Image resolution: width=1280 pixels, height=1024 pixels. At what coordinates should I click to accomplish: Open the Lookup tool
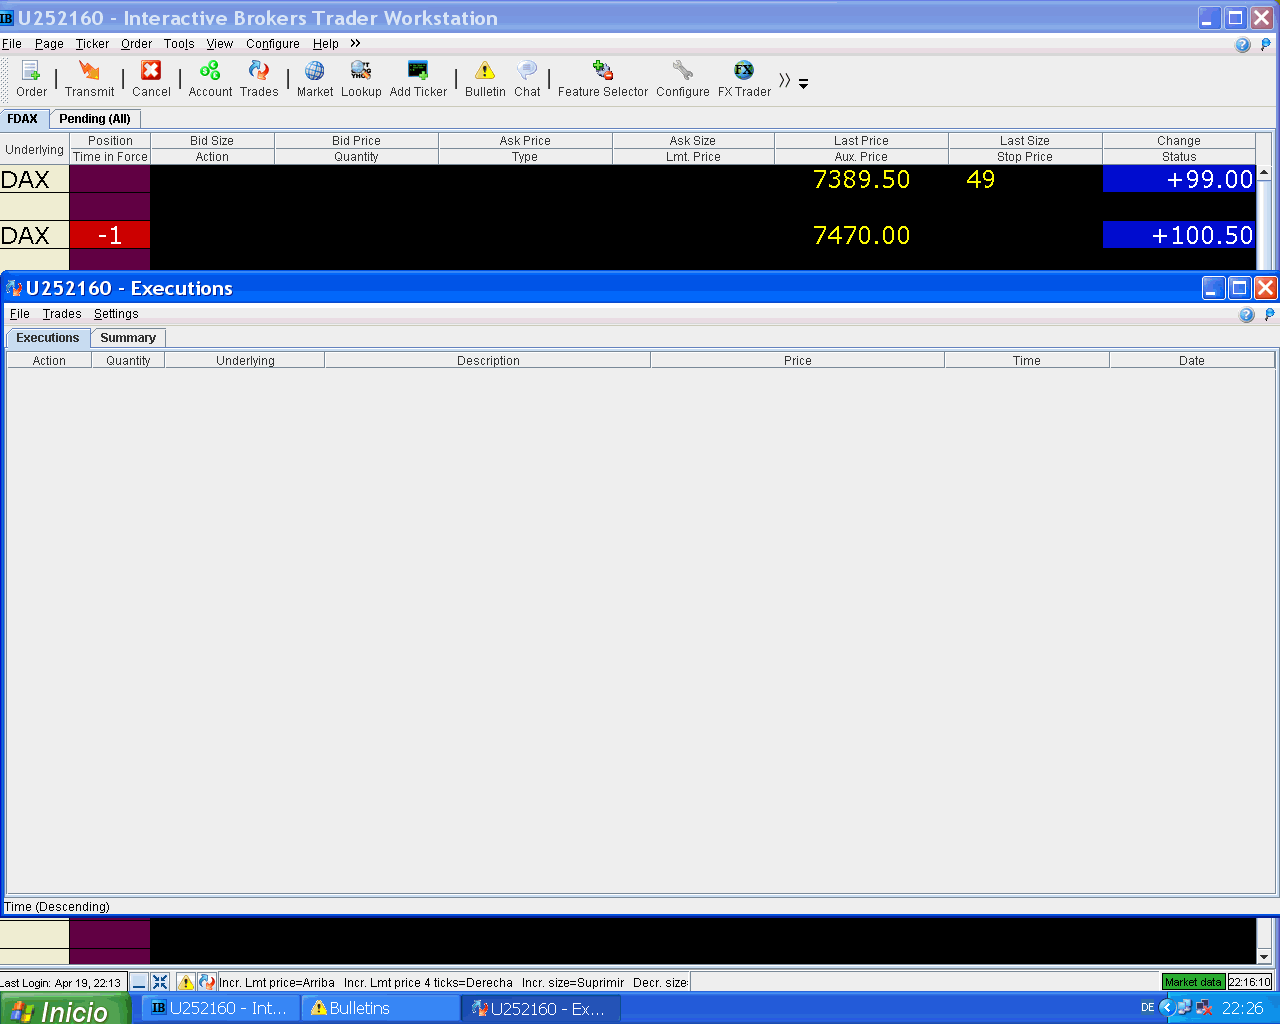tap(361, 78)
